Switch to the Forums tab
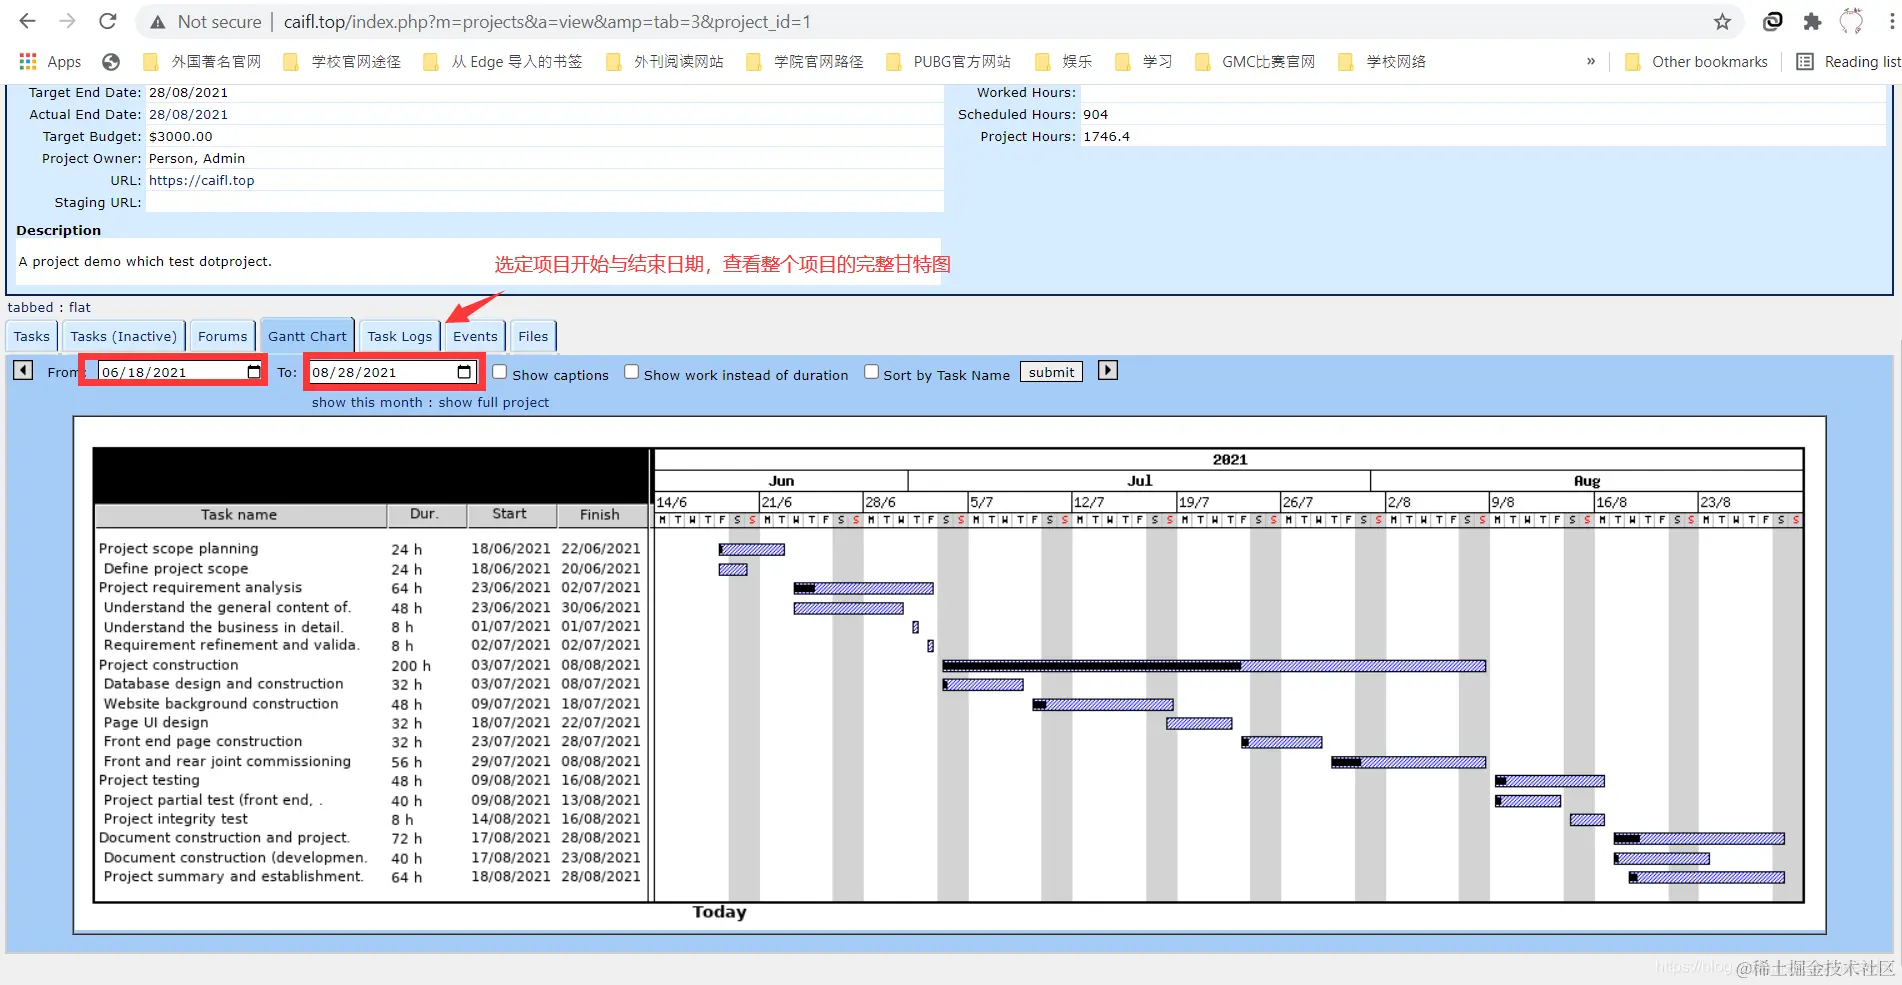This screenshot has height=985, width=1902. pos(222,337)
